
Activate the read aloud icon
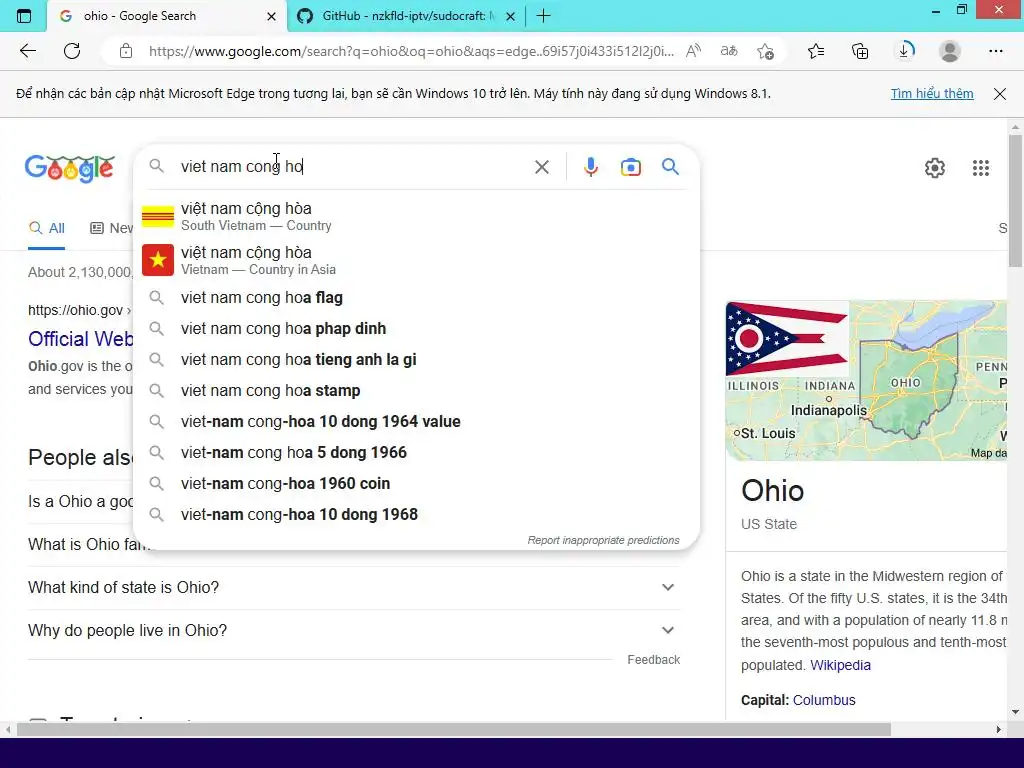point(694,51)
